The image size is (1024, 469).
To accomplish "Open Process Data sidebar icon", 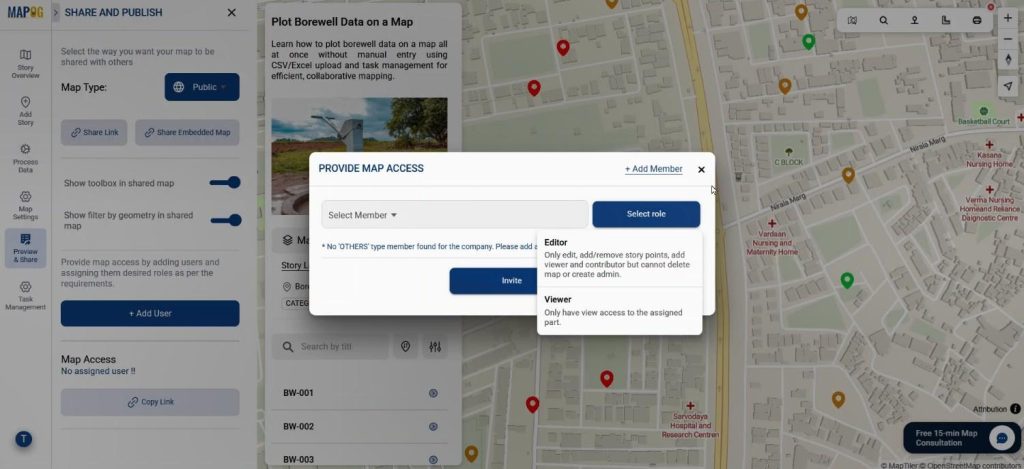I will (x=25, y=158).
